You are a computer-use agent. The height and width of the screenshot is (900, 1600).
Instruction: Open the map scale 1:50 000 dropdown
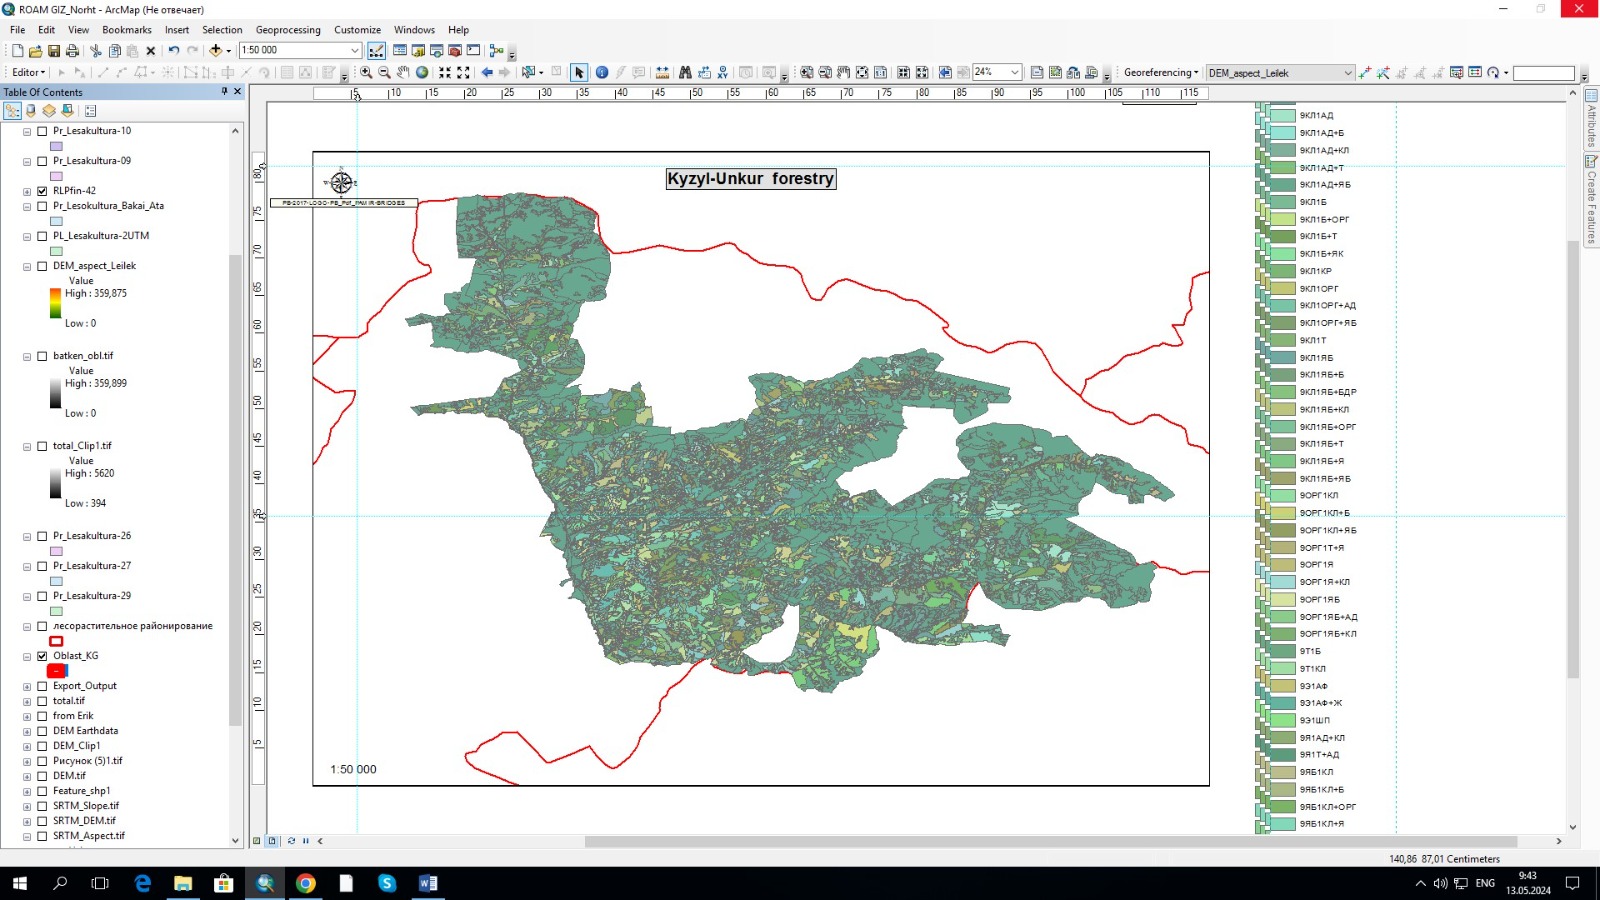coord(354,50)
